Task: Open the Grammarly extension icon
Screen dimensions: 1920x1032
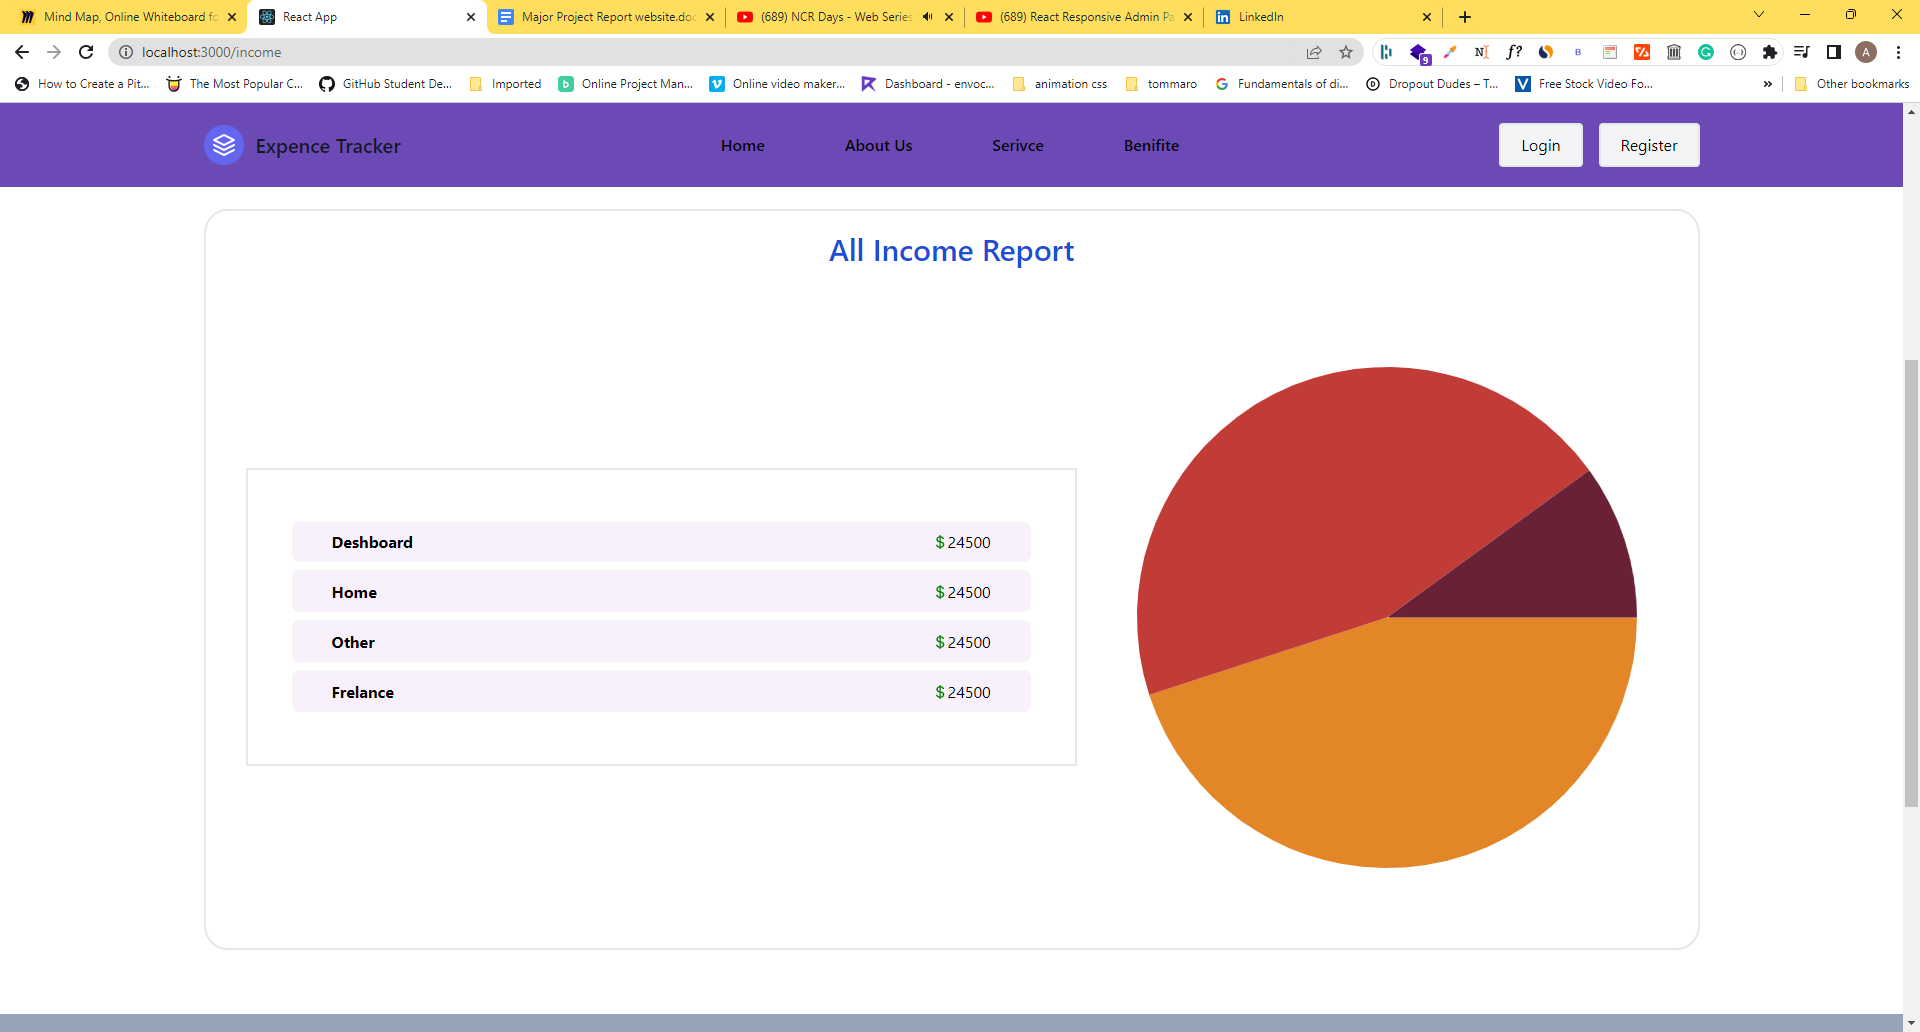Action: point(1706,52)
